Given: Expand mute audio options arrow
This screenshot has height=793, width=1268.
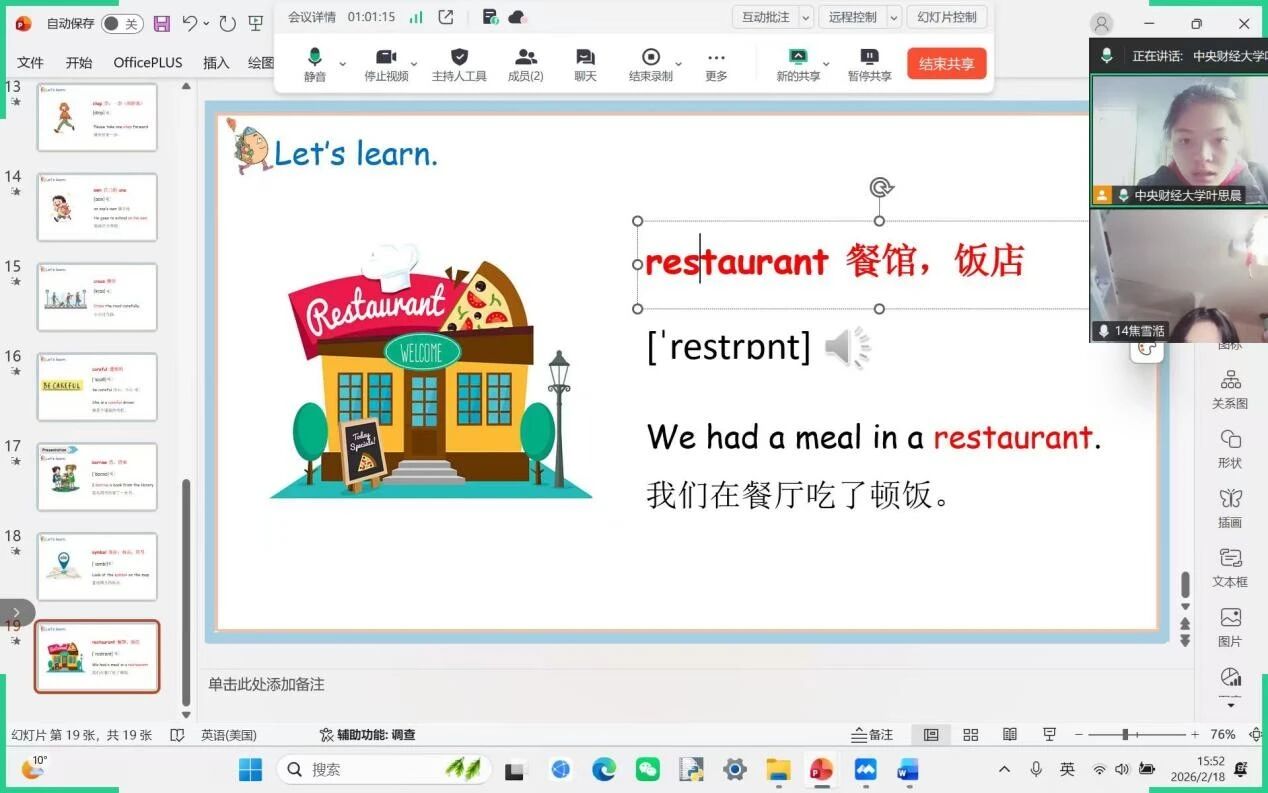Looking at the screenshot, I should (343, 63).
